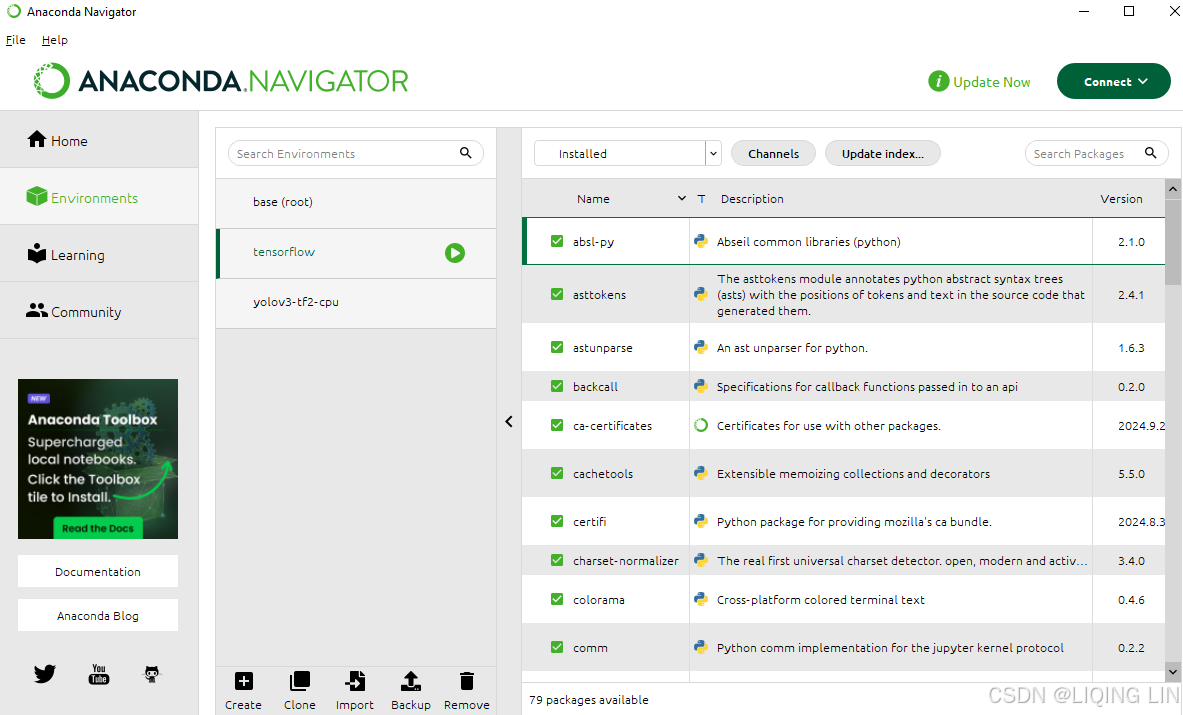Click the Anaconda Navigator logo
1183x715 pixels.
click(220, 81)
